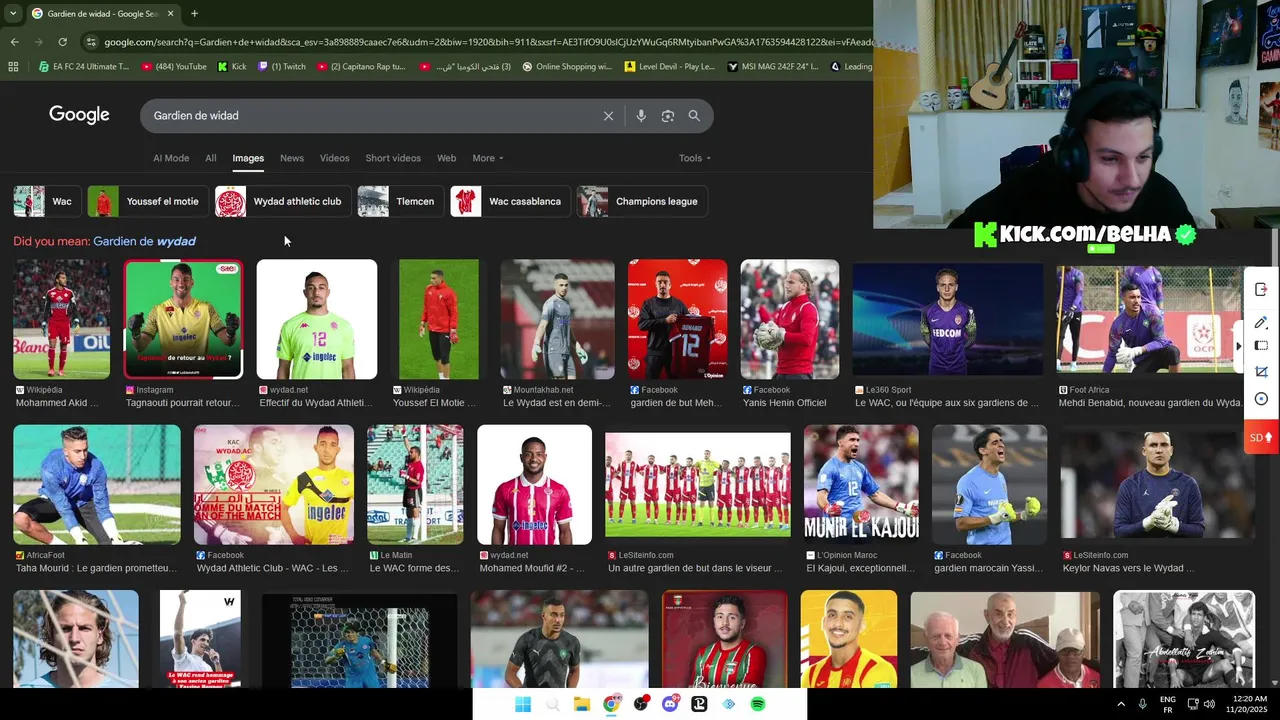Change the ENG FR input language

(1167, 704)
